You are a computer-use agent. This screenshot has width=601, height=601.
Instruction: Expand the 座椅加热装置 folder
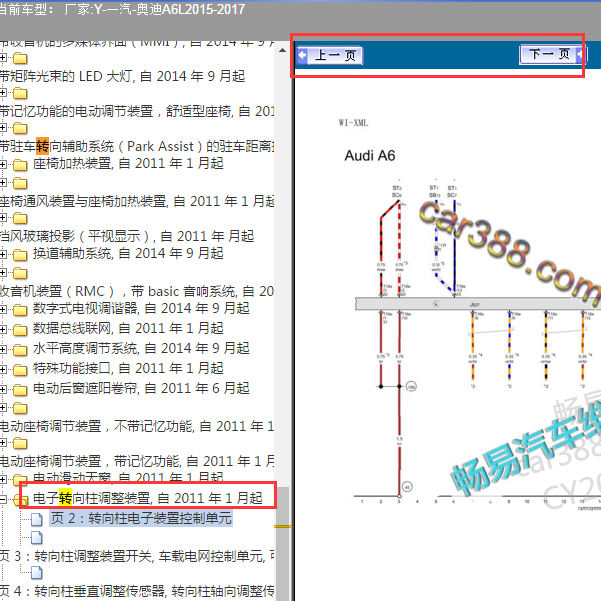[x=3, y=165]
